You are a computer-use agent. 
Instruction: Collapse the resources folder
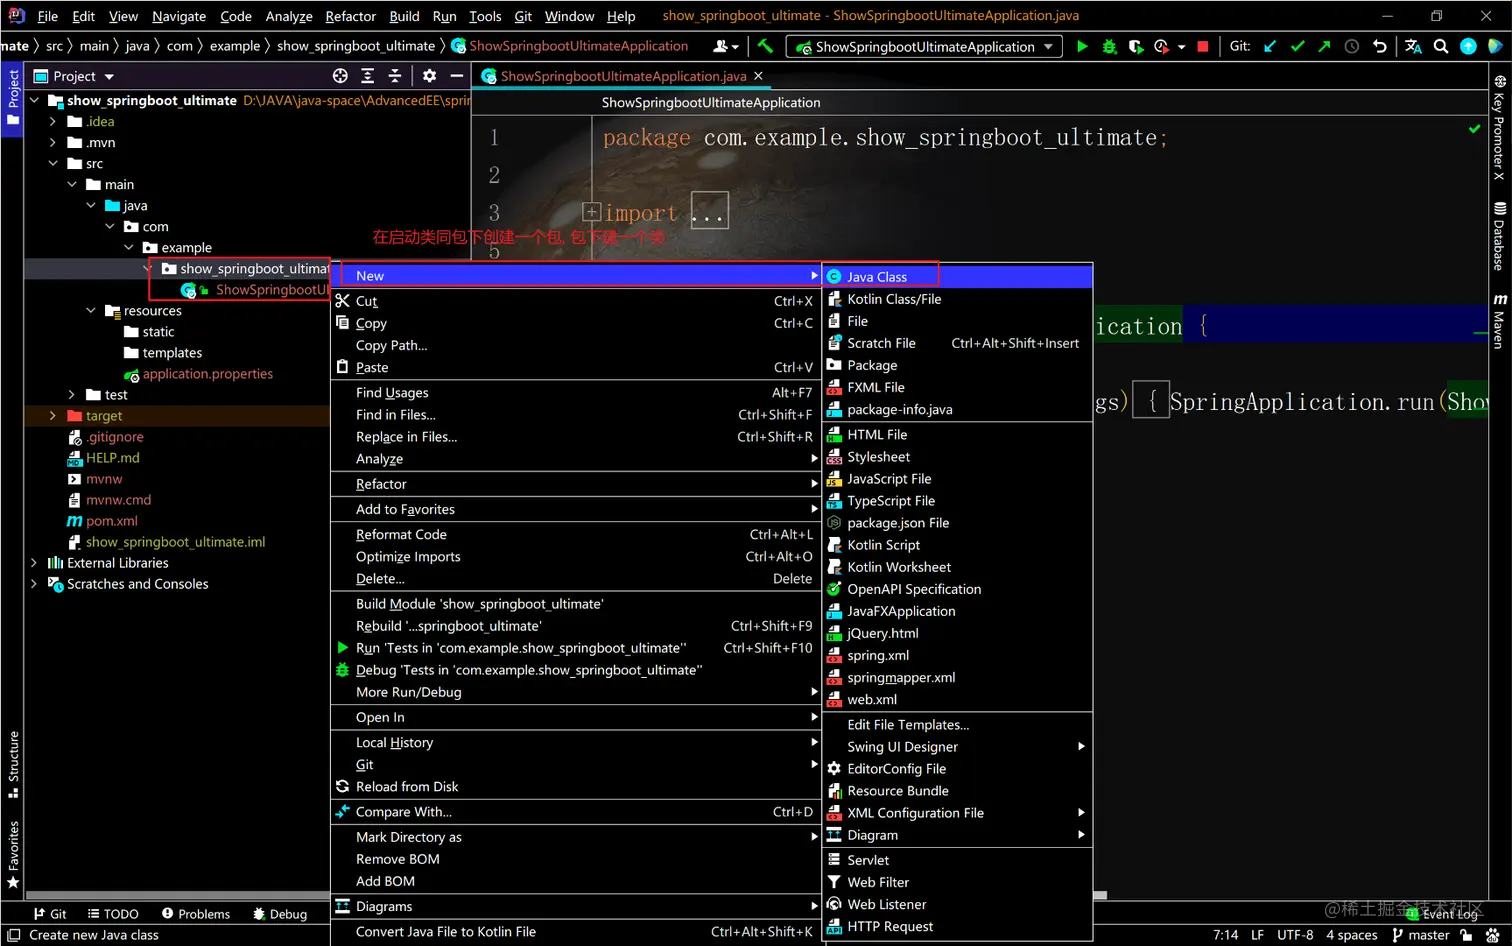[x=91, y=310]
